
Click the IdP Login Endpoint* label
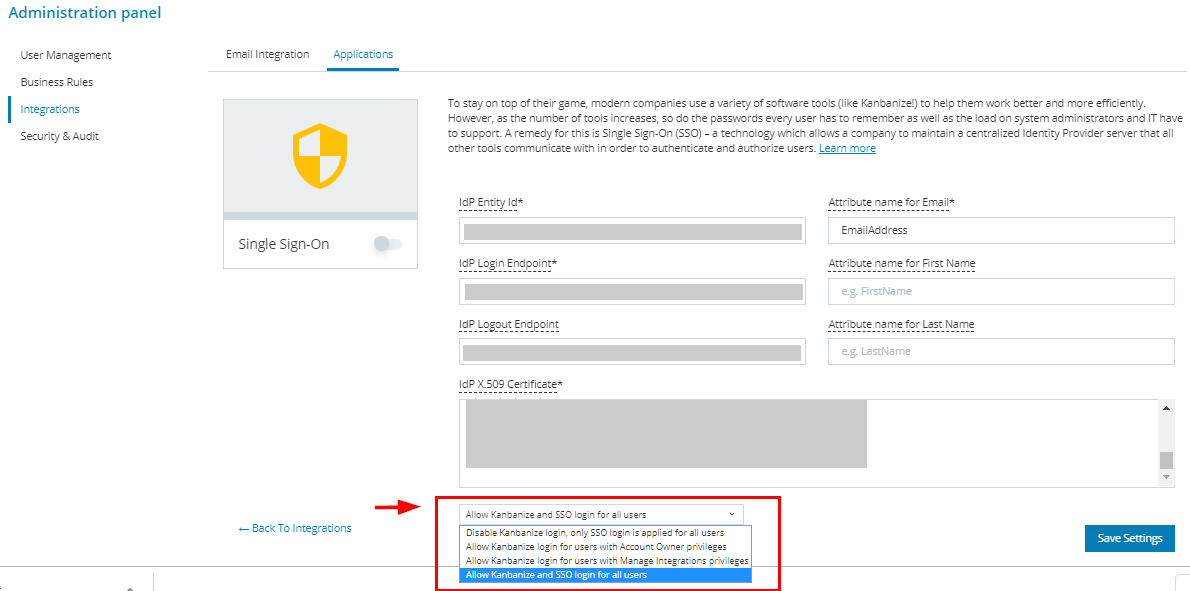(508, 263)
